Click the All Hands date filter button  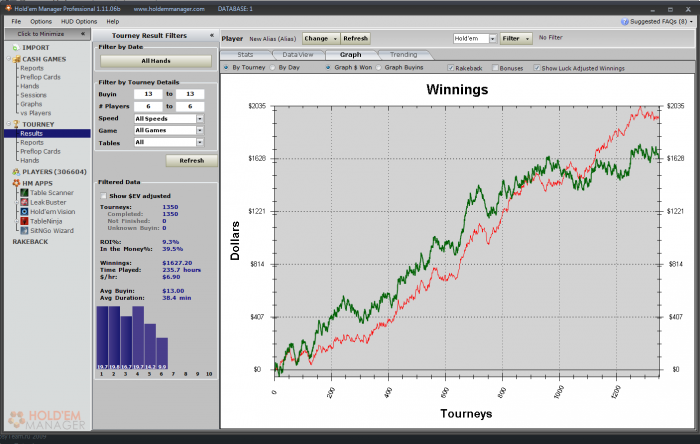point(156,61)
